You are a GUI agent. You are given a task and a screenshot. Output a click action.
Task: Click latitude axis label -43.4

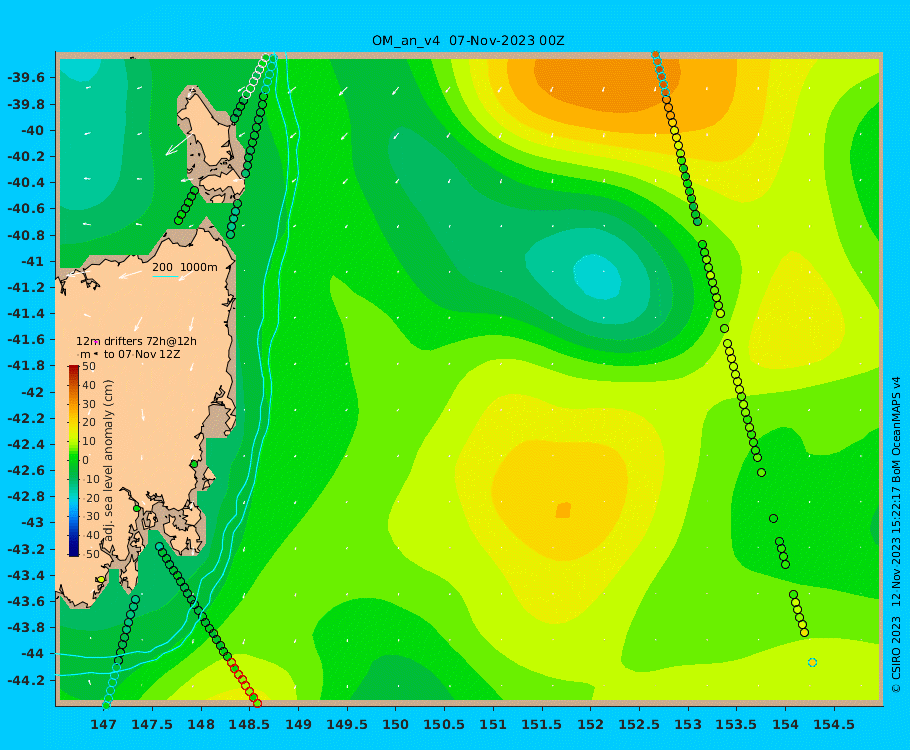[x=25, y=575]
